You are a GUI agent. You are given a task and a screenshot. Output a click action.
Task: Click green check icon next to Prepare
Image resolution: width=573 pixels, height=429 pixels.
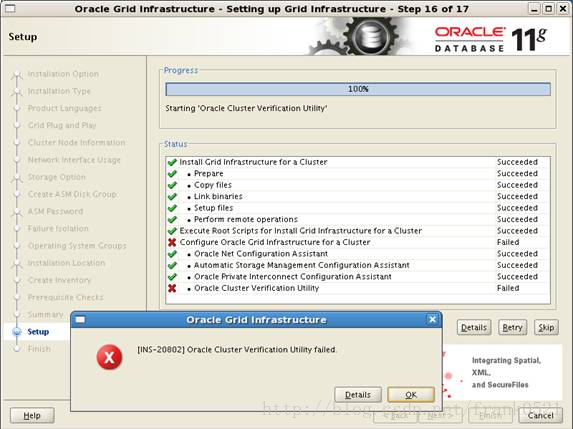(172, 174)
